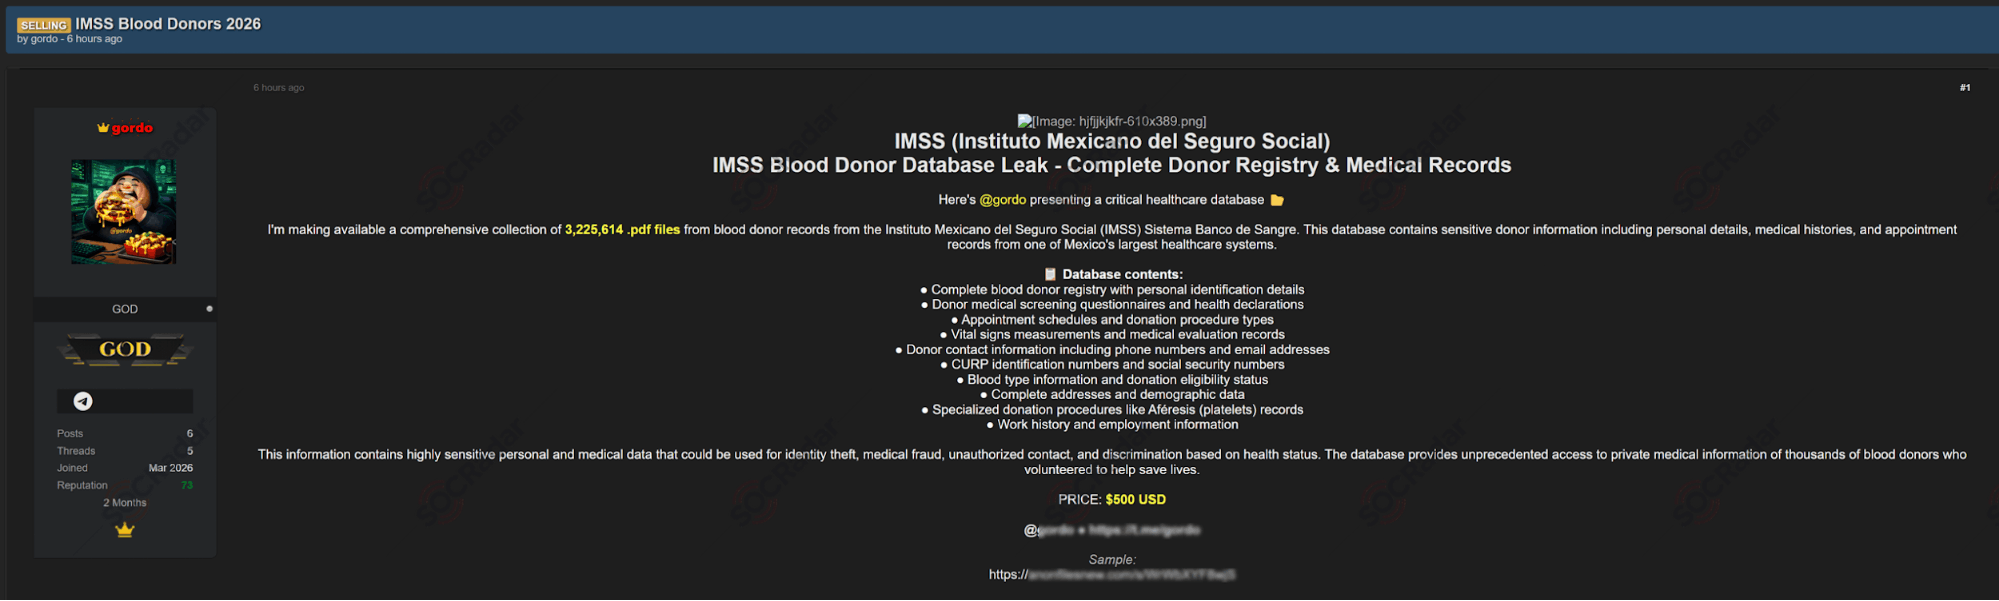The image size is (1999, 601).
Task: Click the crown icon beside gordo's name
Action: tap(103, 128)
